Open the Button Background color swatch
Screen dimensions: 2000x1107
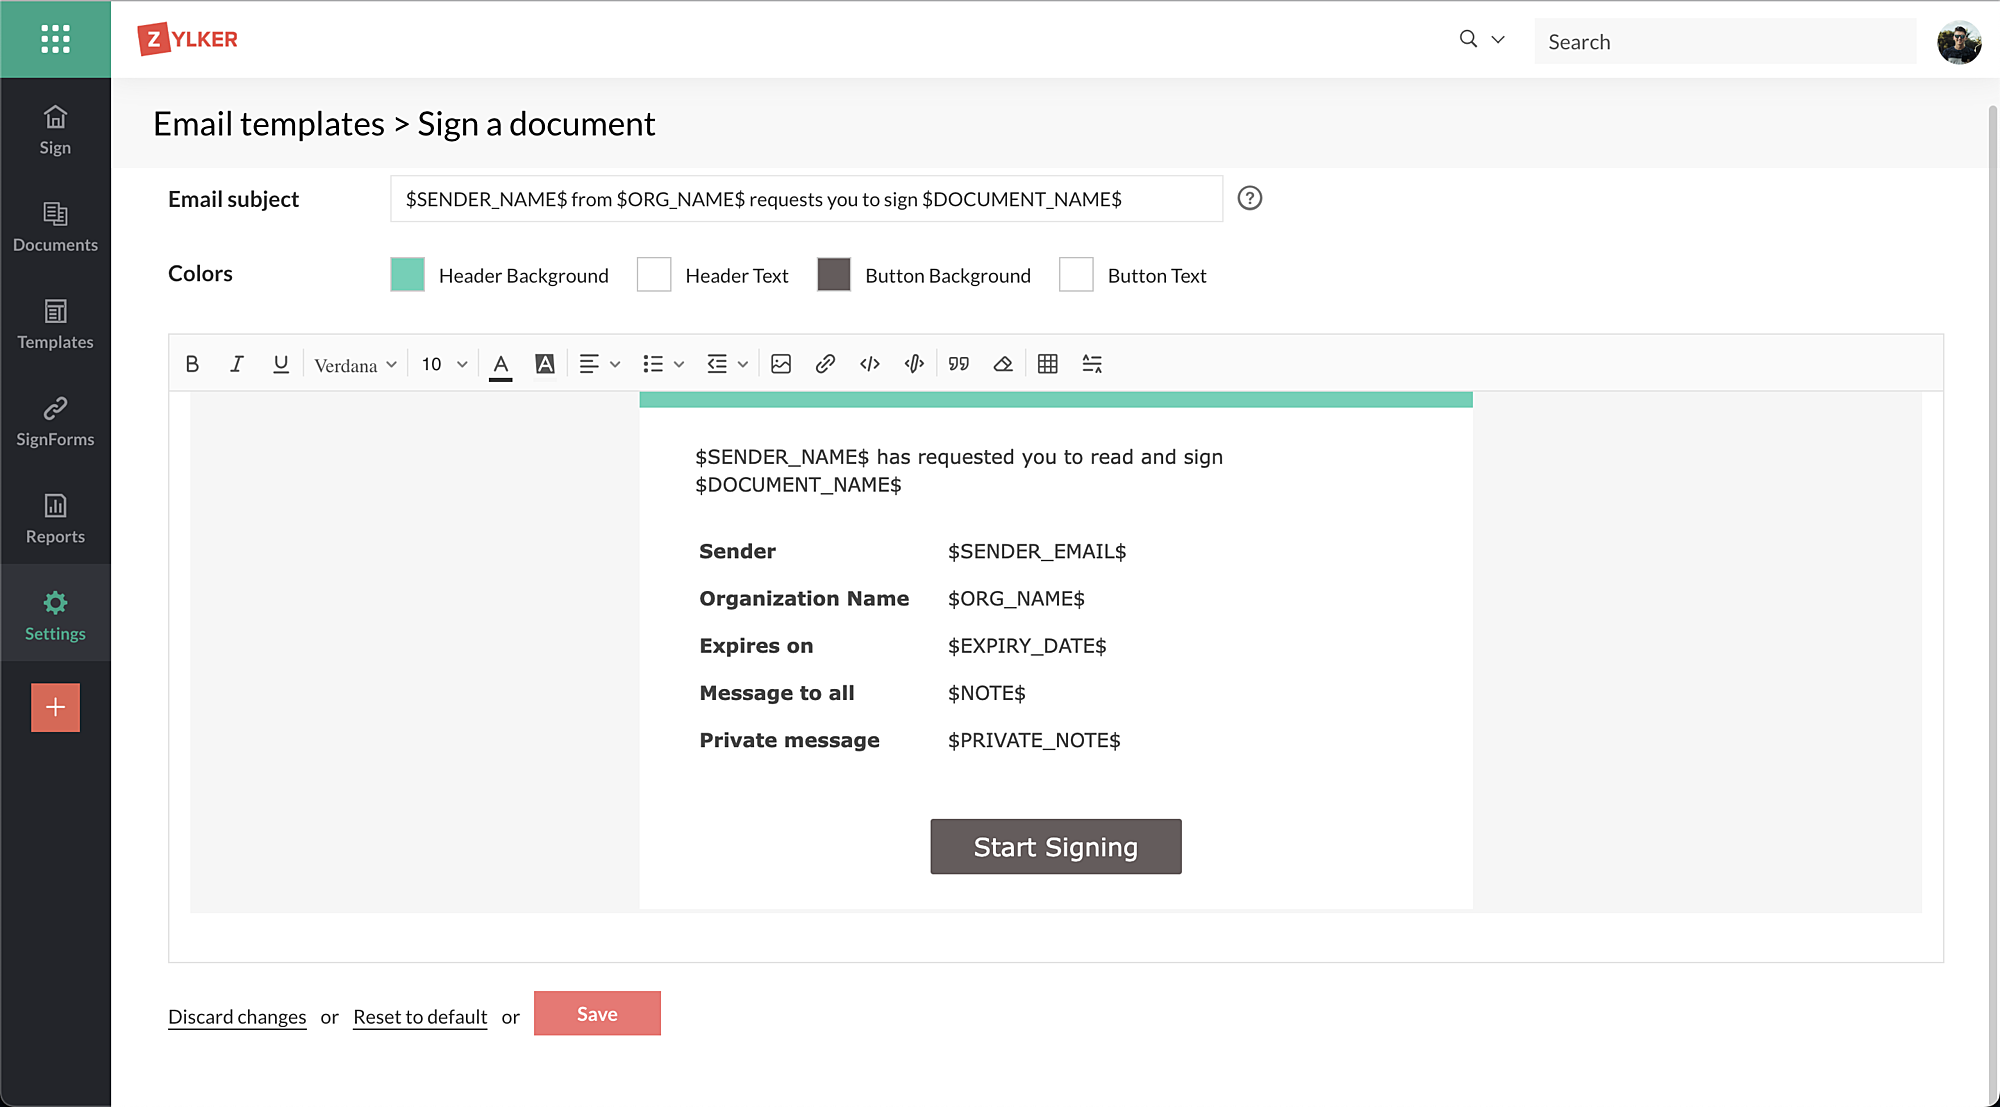pyautogui.click(x=833, y=275)
